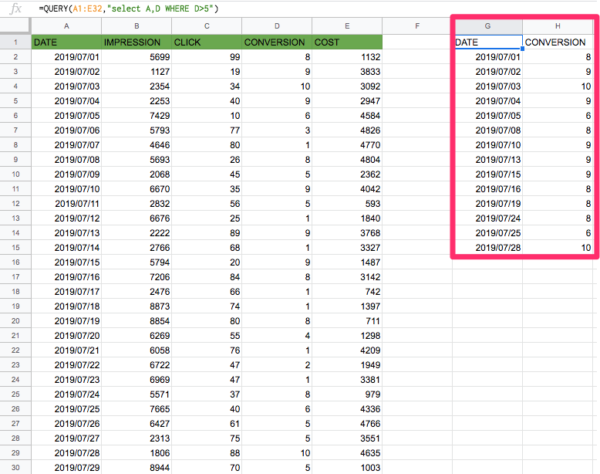
Task: Click 2019/07/03 in column G
Action: click(488, 86)
